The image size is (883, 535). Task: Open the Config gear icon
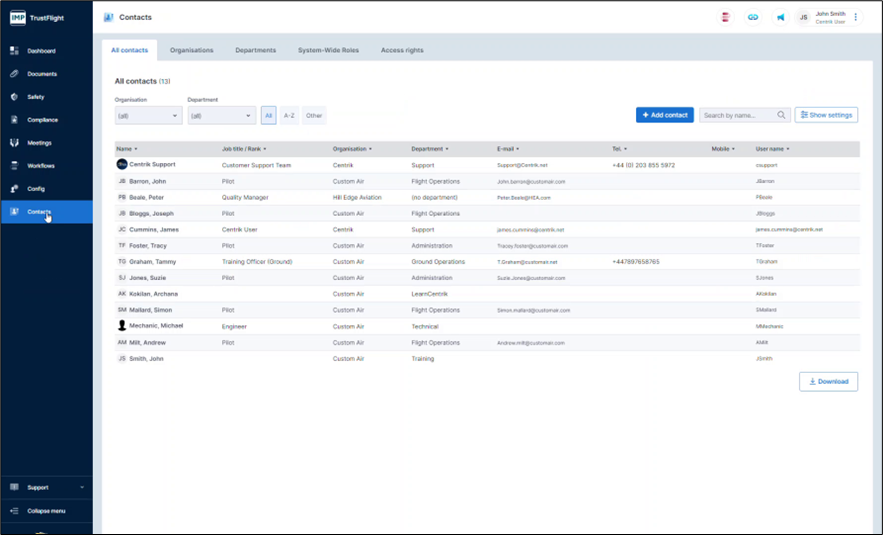(14, 189)
